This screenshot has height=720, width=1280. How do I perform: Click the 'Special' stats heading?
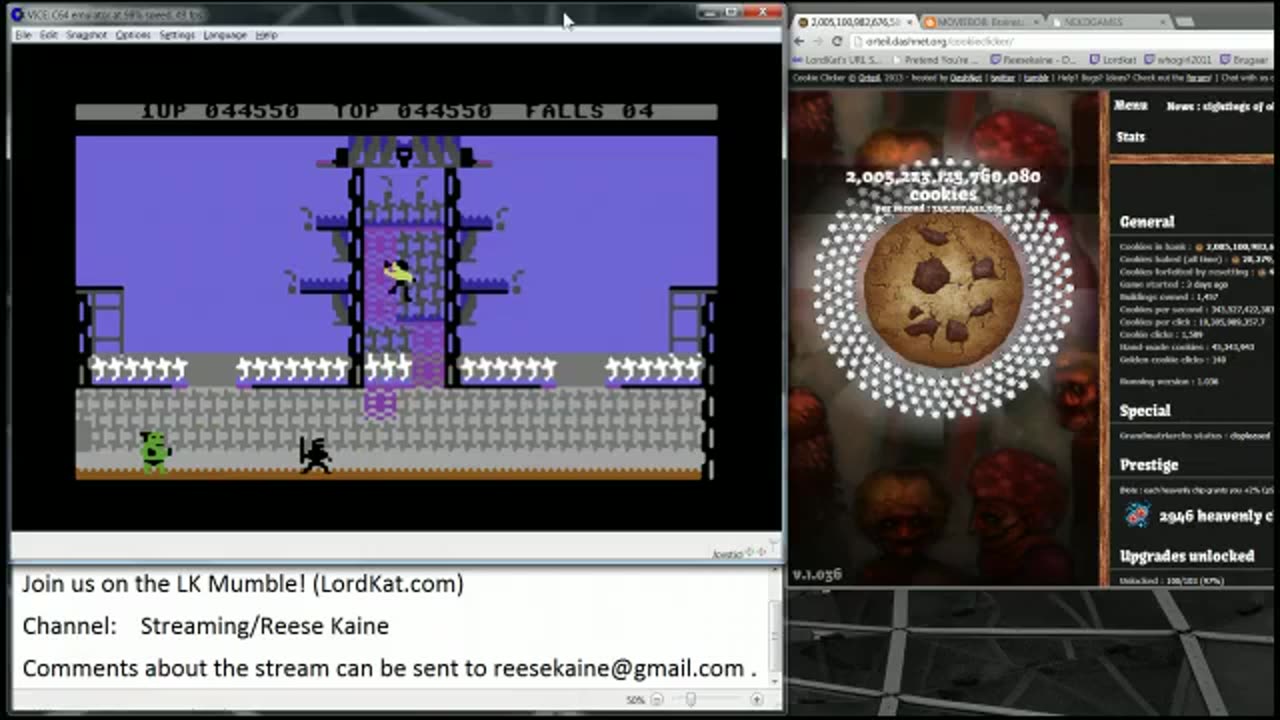1145,411
